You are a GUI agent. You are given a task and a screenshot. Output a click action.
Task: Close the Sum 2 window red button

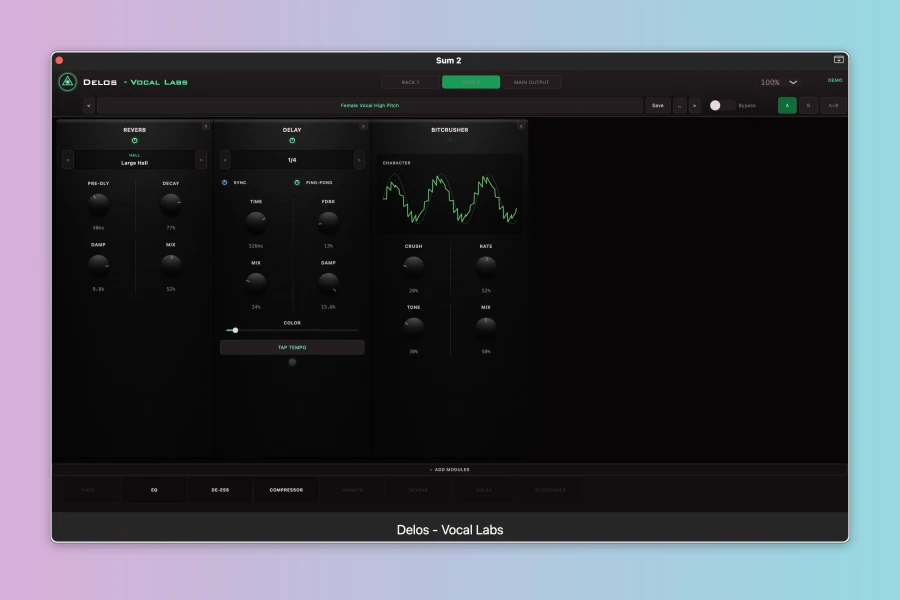click(x=59, y=60)
